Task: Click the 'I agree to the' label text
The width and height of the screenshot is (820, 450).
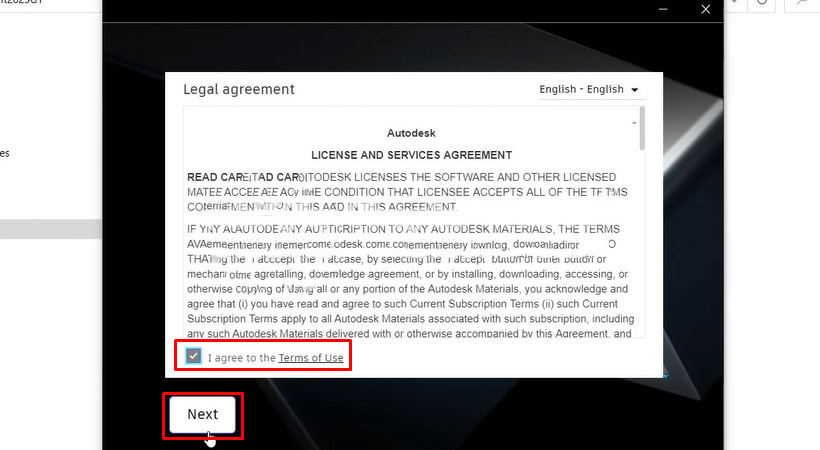Action: pyautogui.click(x=242, y=358)
